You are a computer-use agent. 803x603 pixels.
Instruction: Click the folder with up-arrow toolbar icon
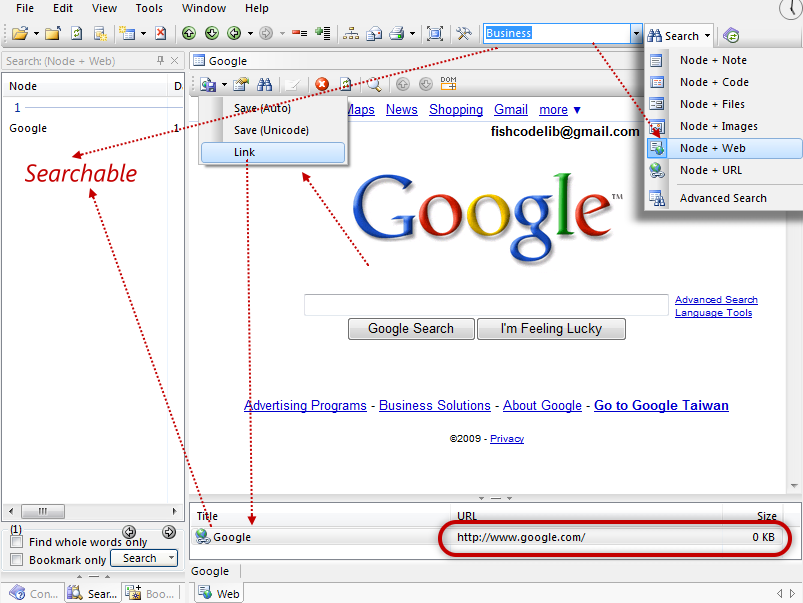point(53,34)
